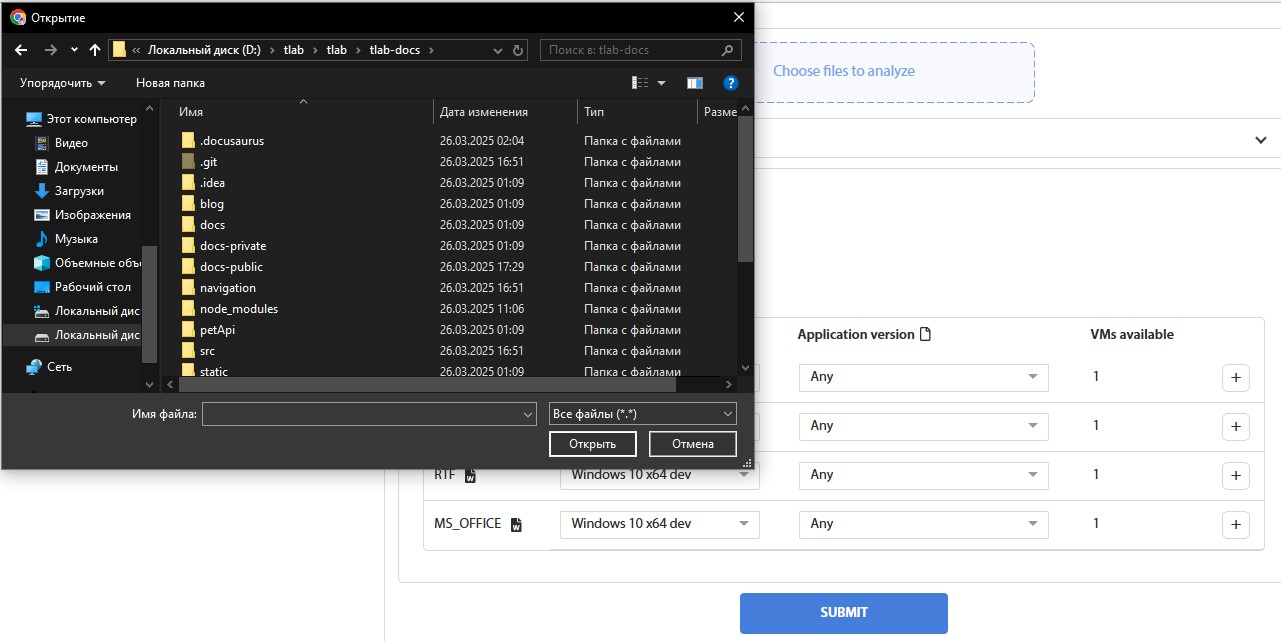Open the Упорядочить menu
The height and width of the screenshot is (641, 1281).
(x=57, y=83)
